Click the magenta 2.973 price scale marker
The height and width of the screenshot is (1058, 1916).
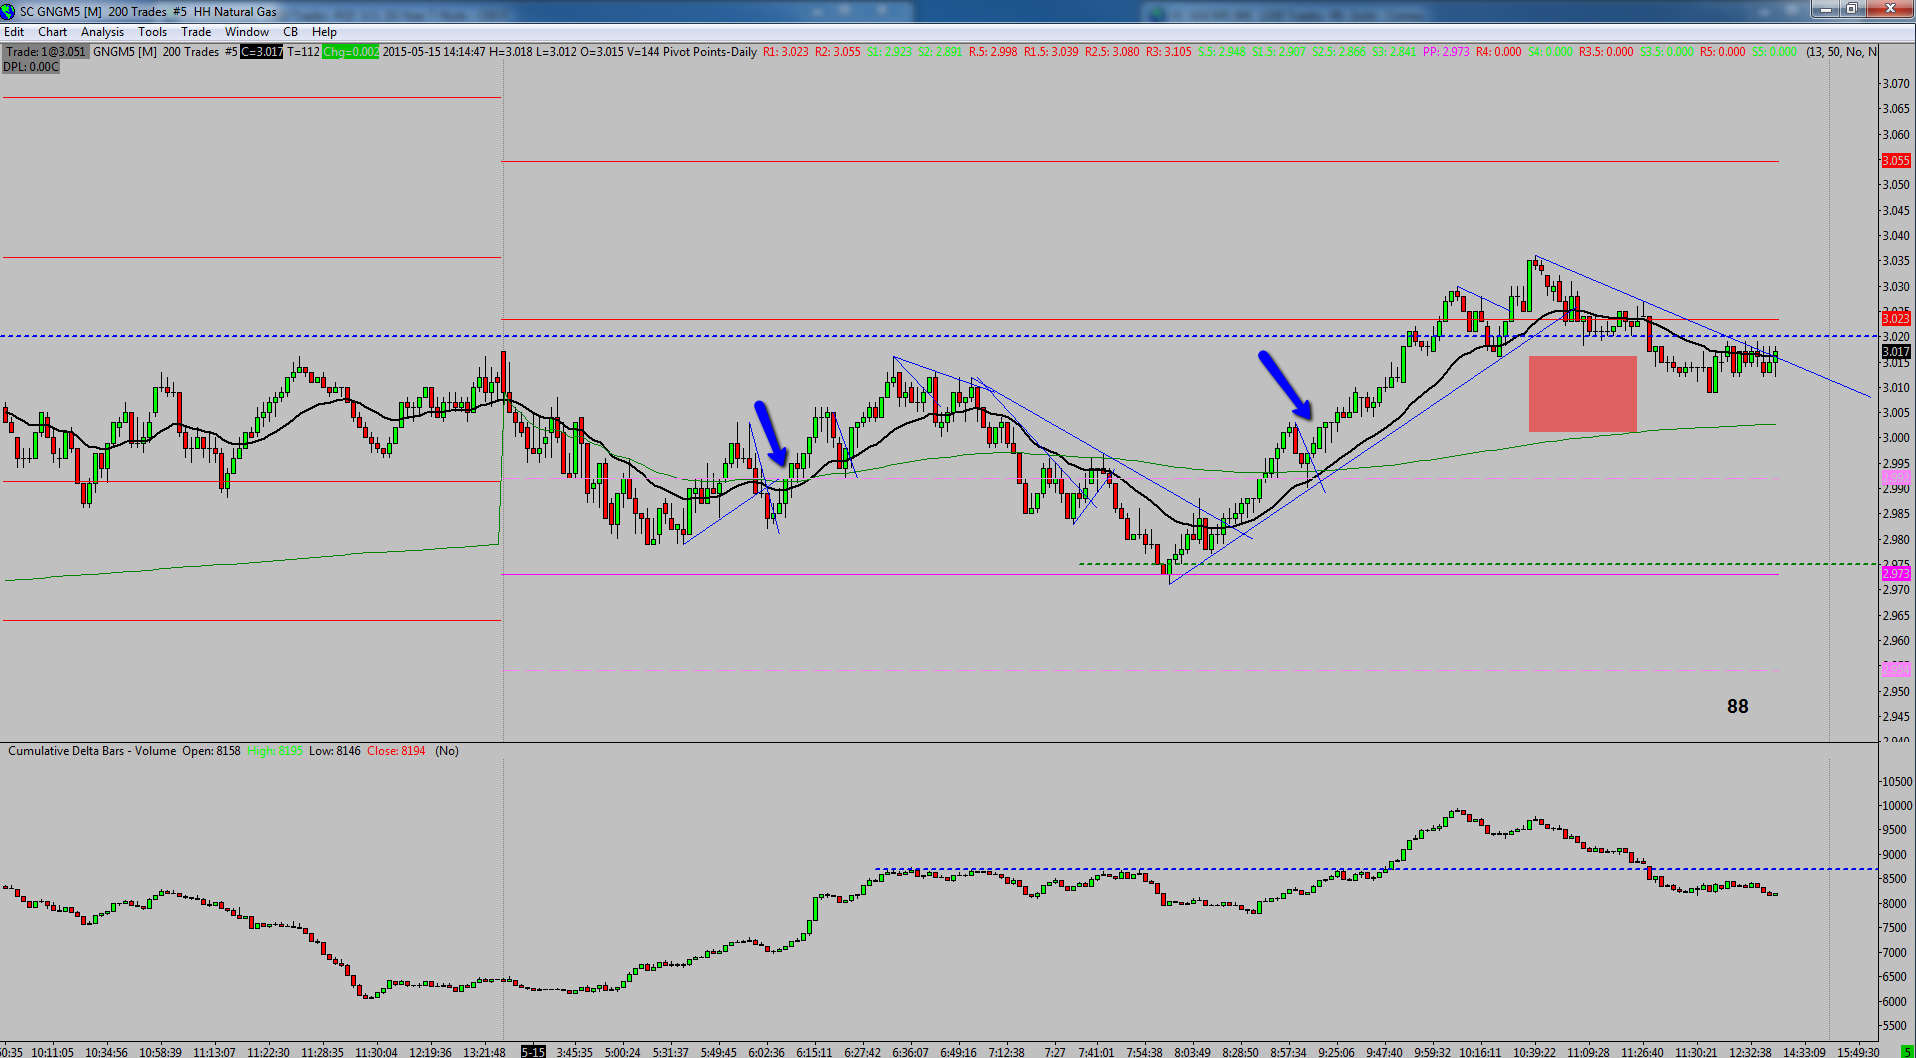coord(1896,573)
